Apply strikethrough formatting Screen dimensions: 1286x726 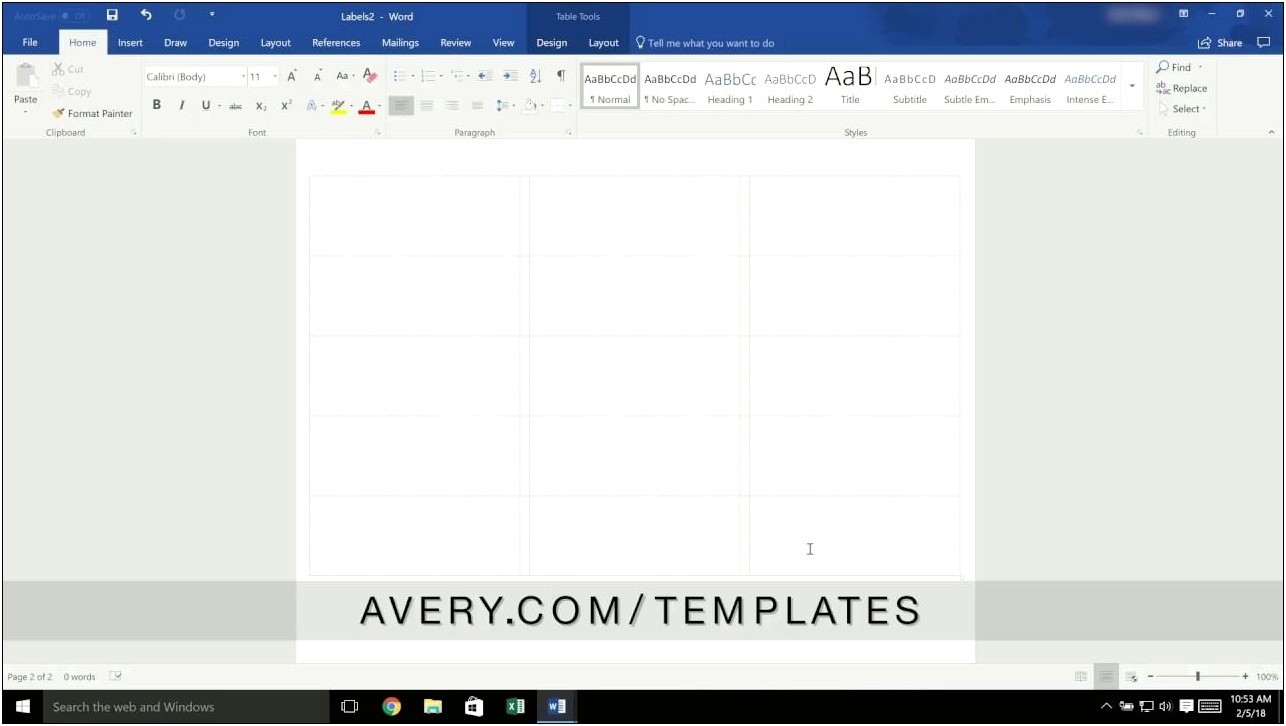236,106
